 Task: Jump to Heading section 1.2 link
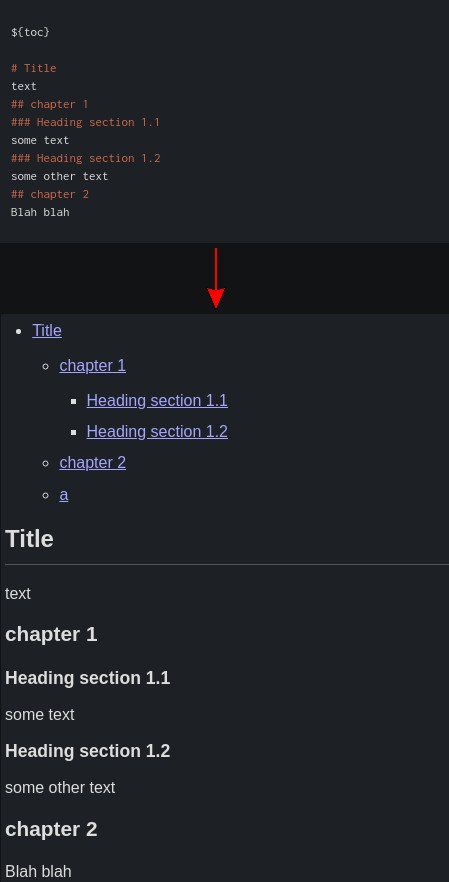coord(157,431)
